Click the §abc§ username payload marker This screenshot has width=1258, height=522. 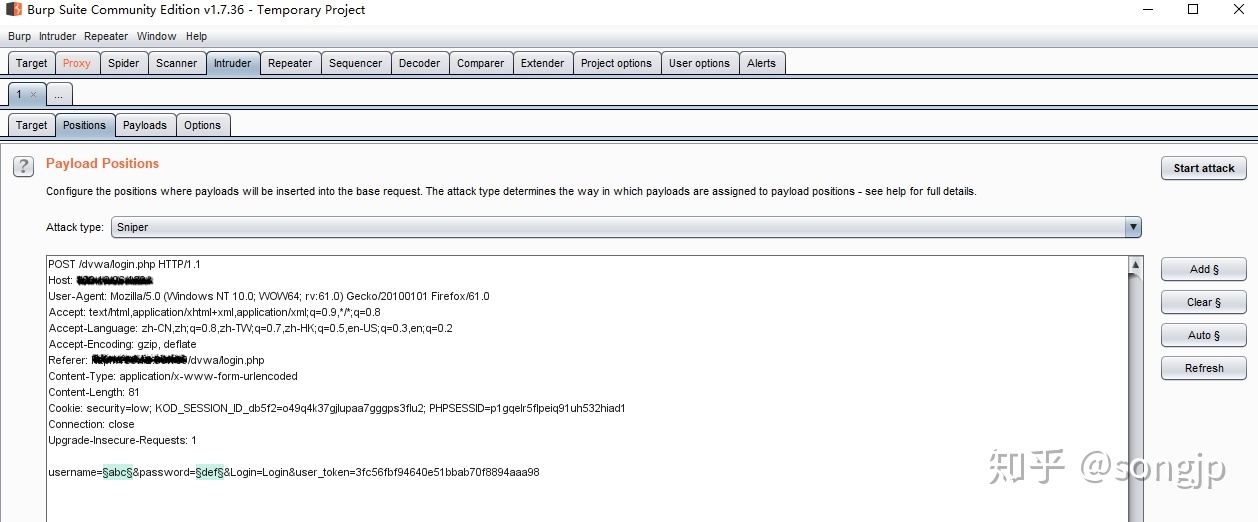click(x=117, y=472)
